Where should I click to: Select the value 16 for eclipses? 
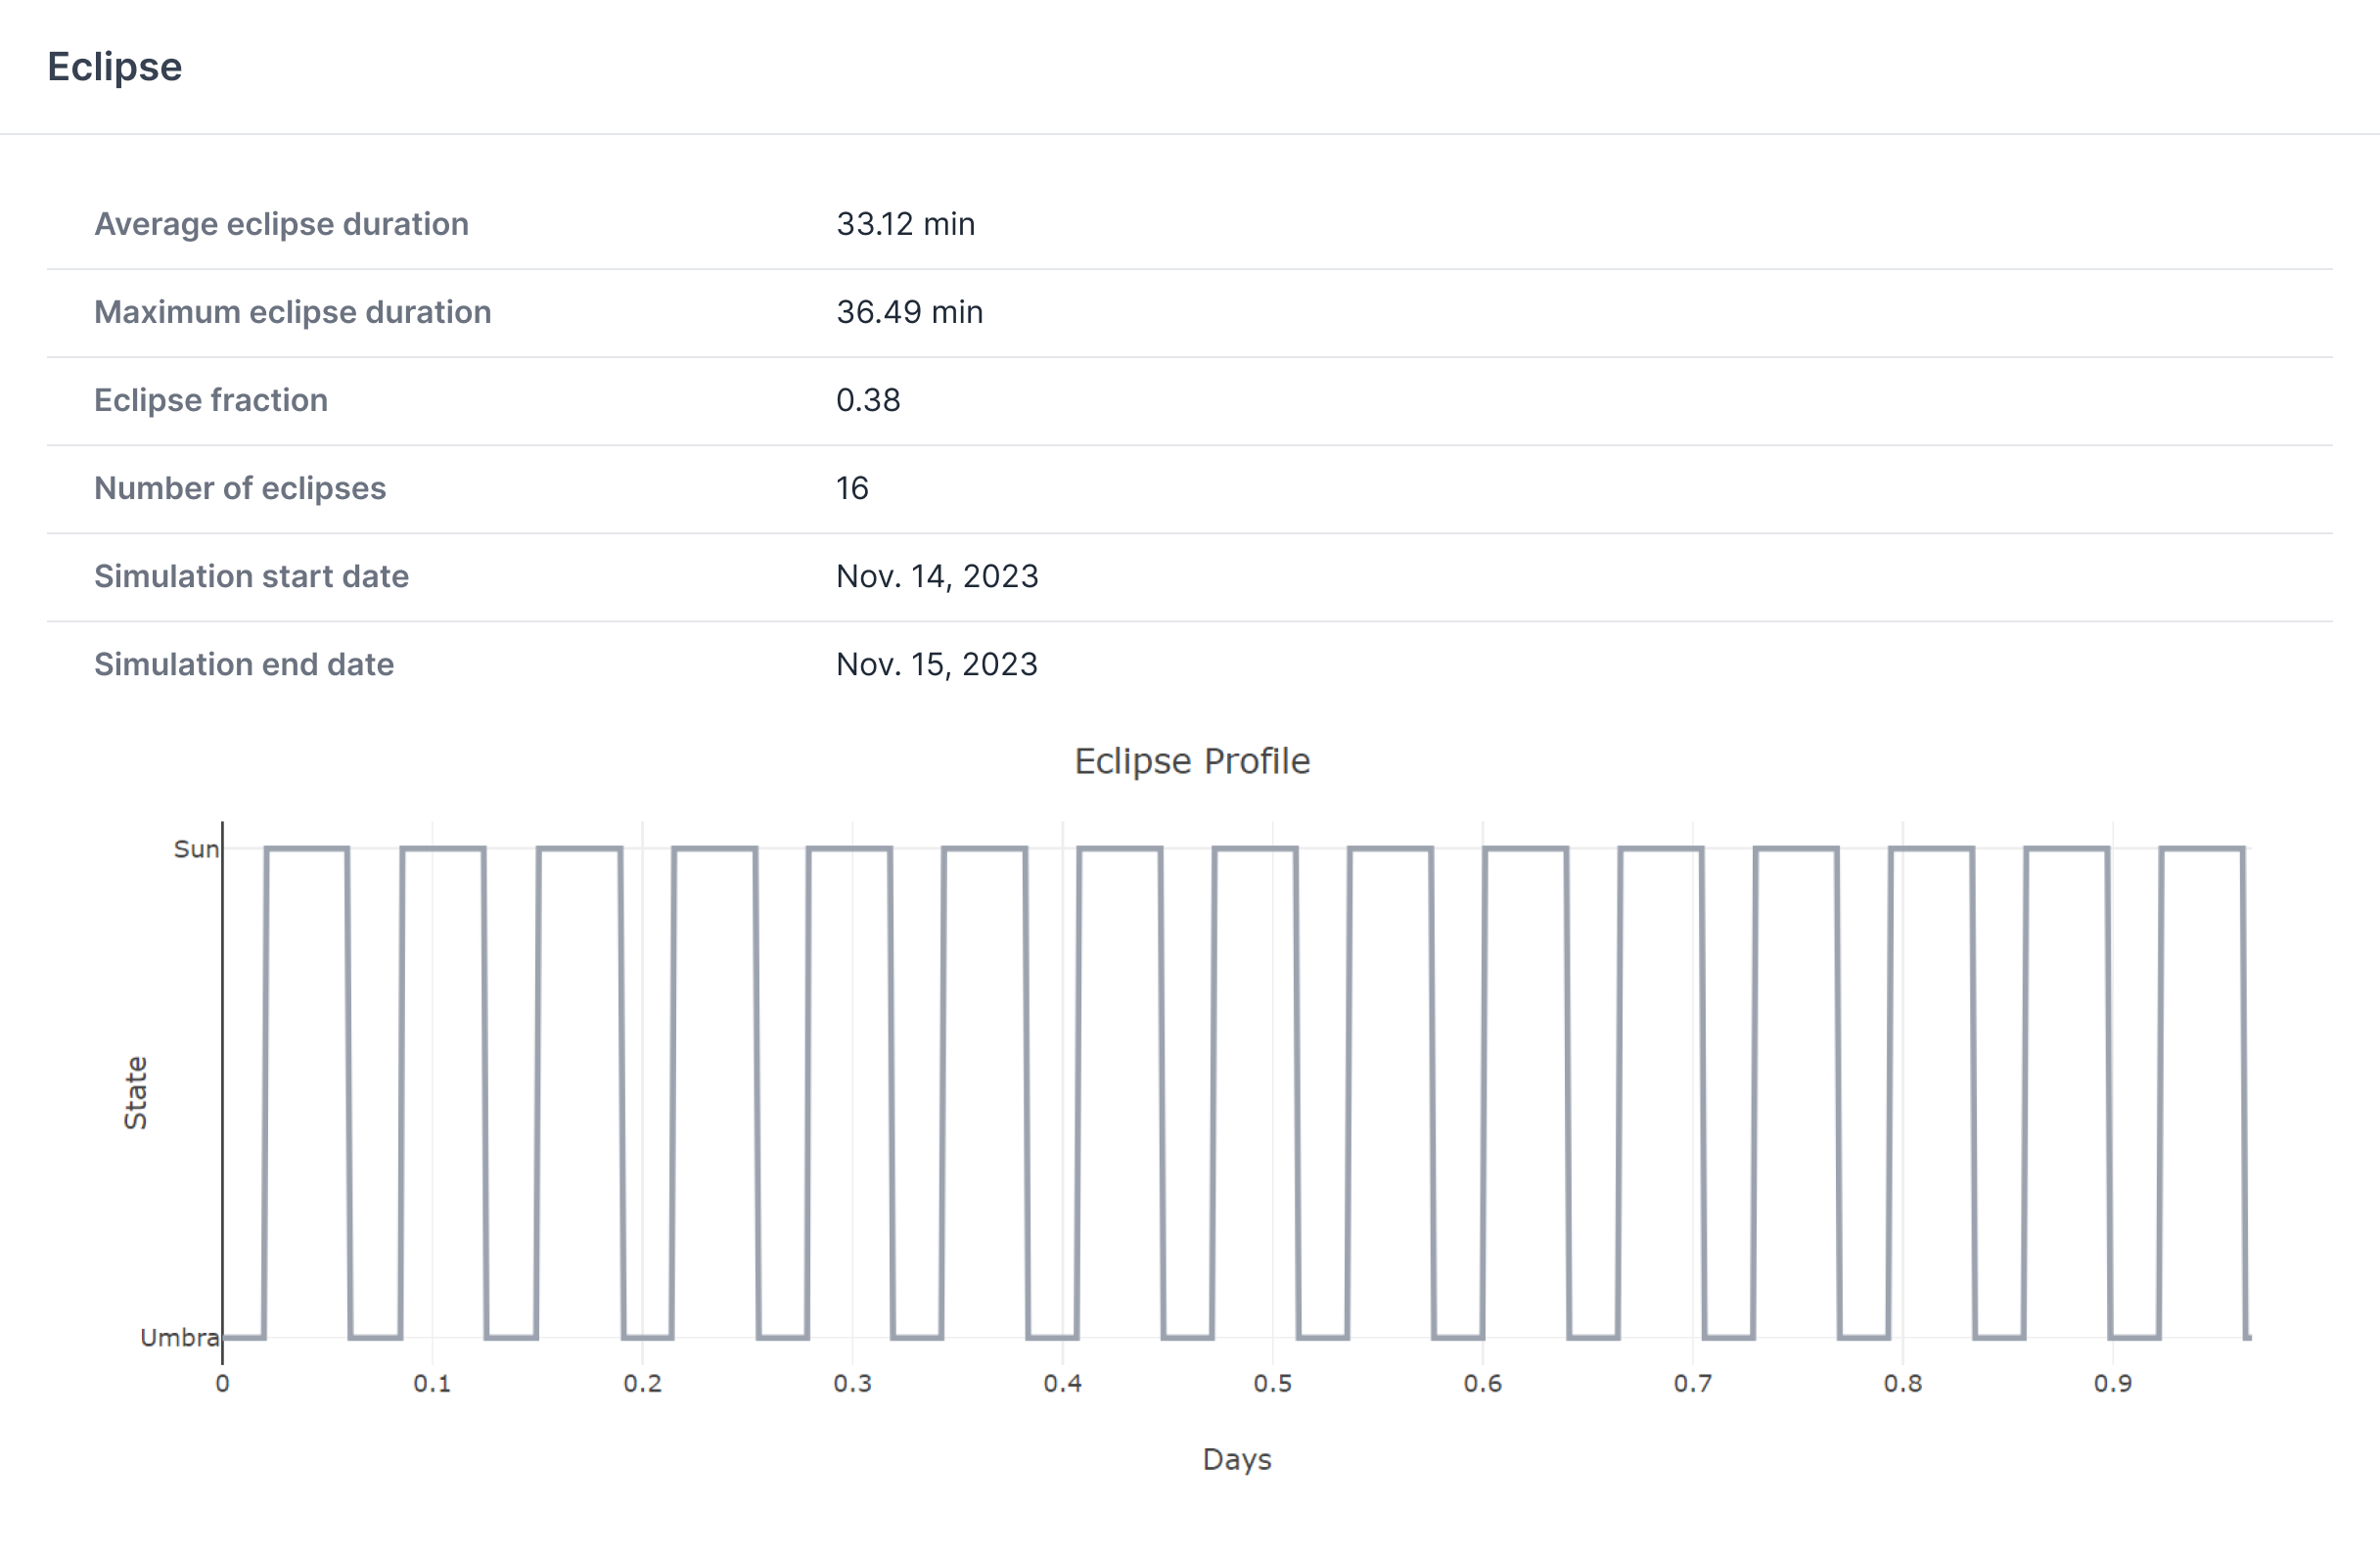click(852, 488)
